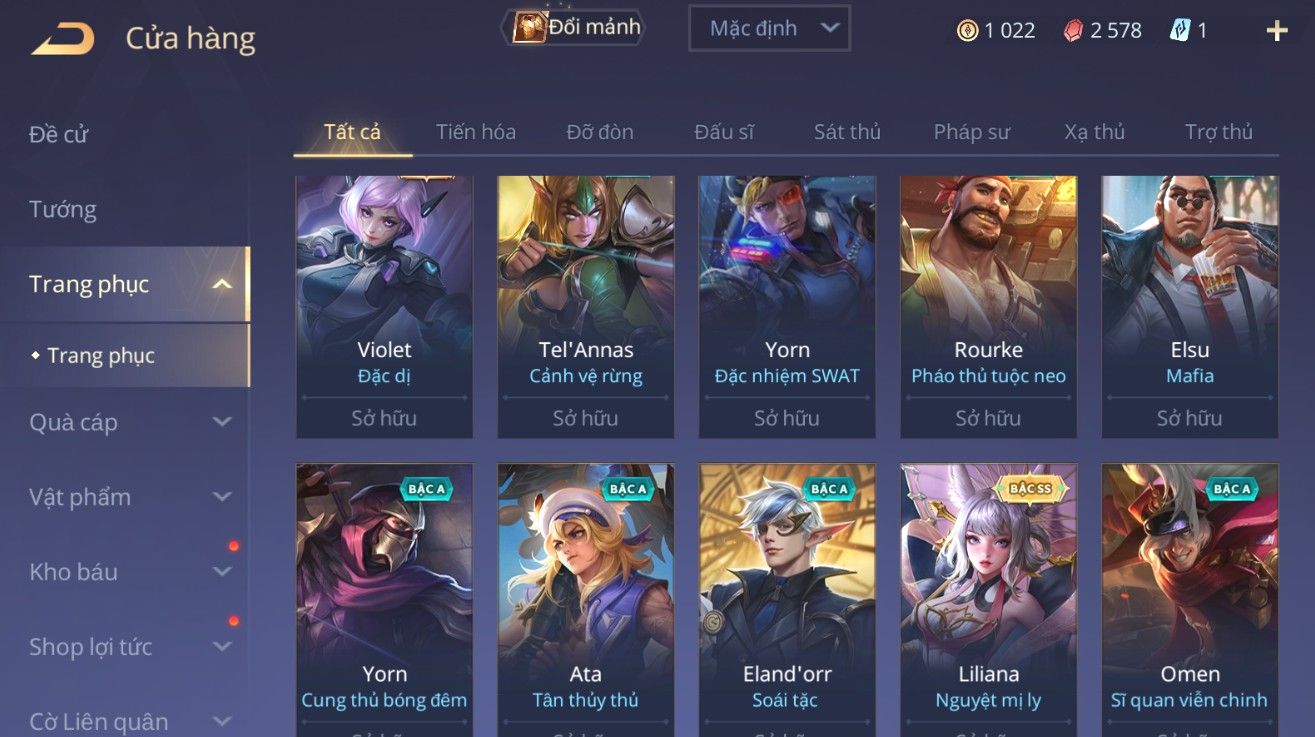Add currency with the plus icon

point(1277,30)
